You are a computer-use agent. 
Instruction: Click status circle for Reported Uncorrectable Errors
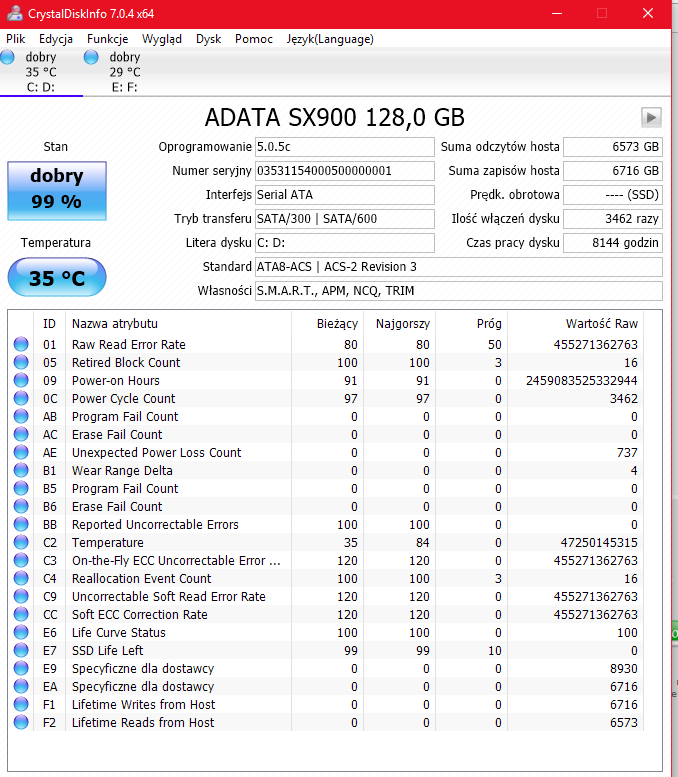click(21, 524)
